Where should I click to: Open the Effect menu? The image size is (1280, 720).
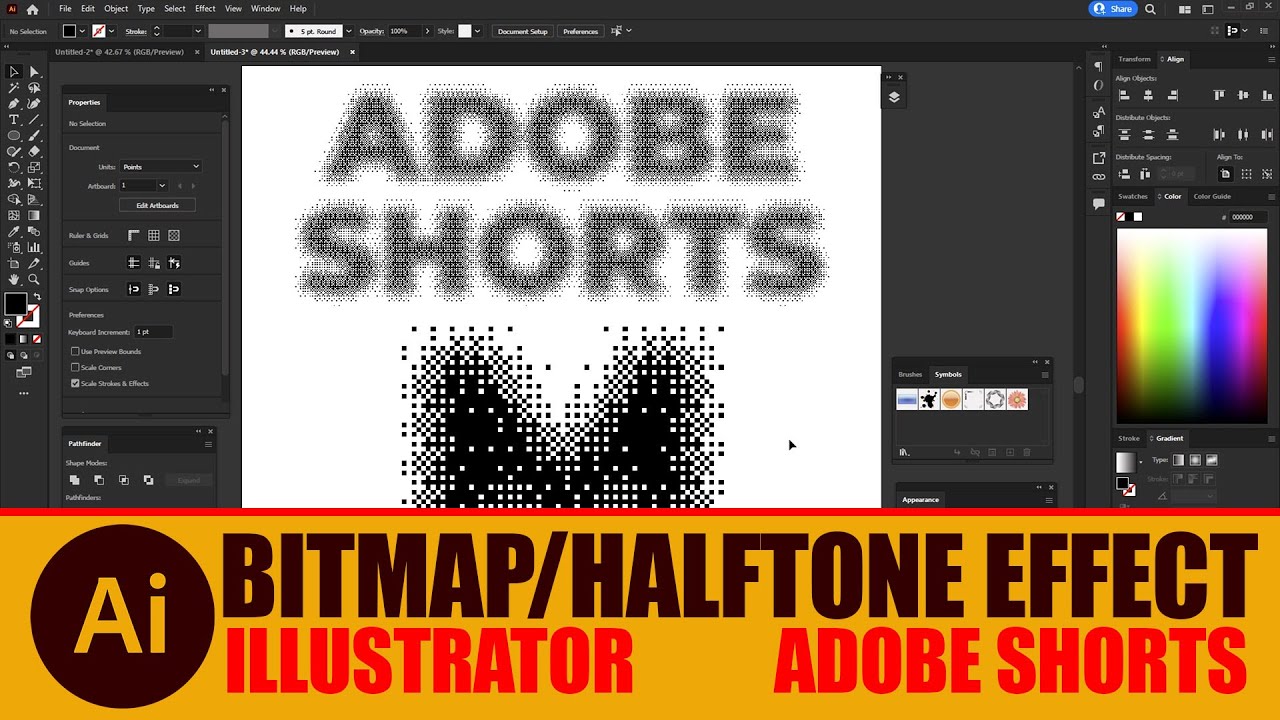205,8
